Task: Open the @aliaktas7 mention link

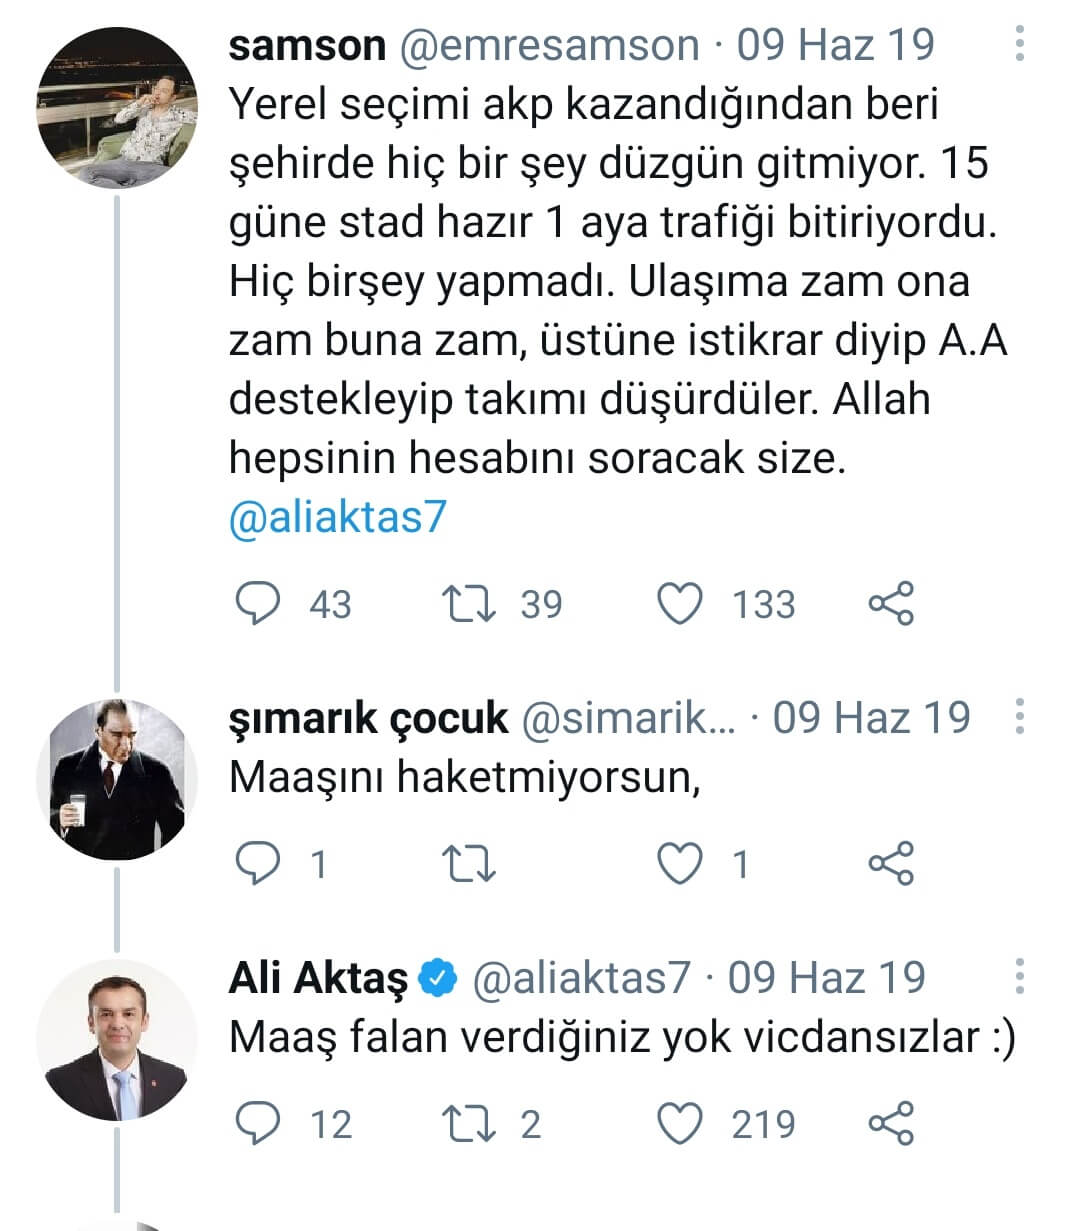Action: point(337,518)
